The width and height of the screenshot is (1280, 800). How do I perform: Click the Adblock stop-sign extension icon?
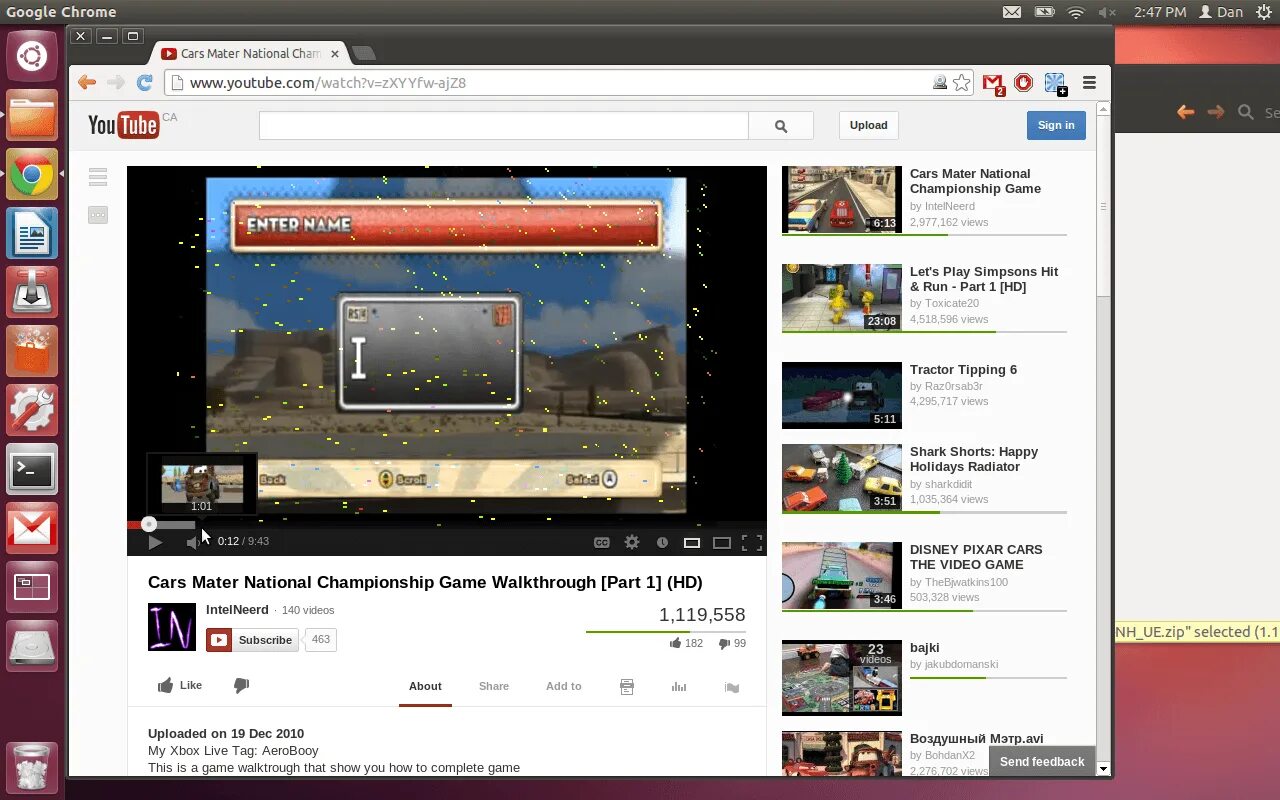(1023, 83)
